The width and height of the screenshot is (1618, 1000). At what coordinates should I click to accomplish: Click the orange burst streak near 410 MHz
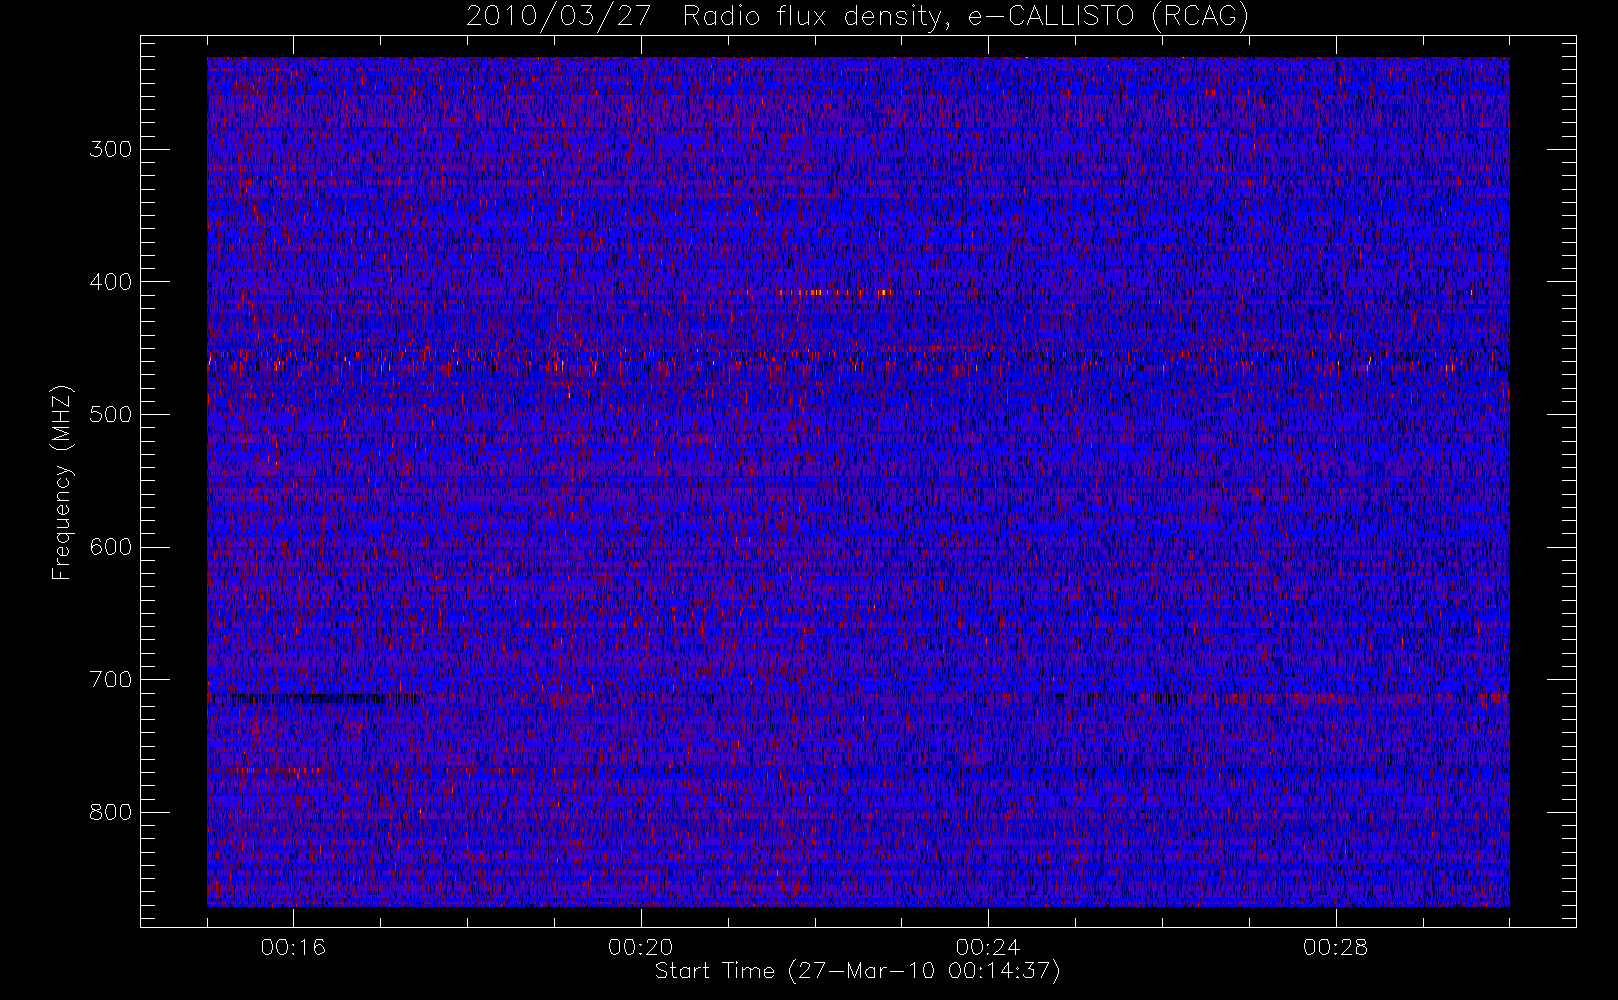(x=835, y=293)
